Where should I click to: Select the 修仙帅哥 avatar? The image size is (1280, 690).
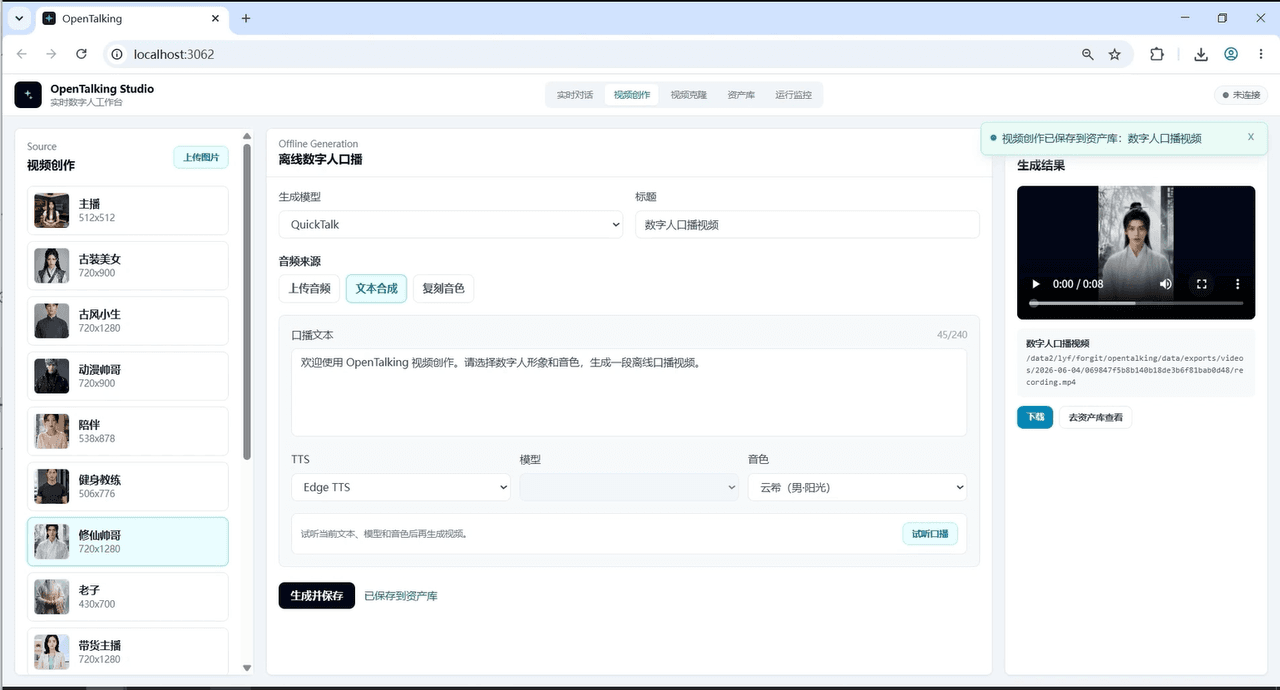pos(128,541)
